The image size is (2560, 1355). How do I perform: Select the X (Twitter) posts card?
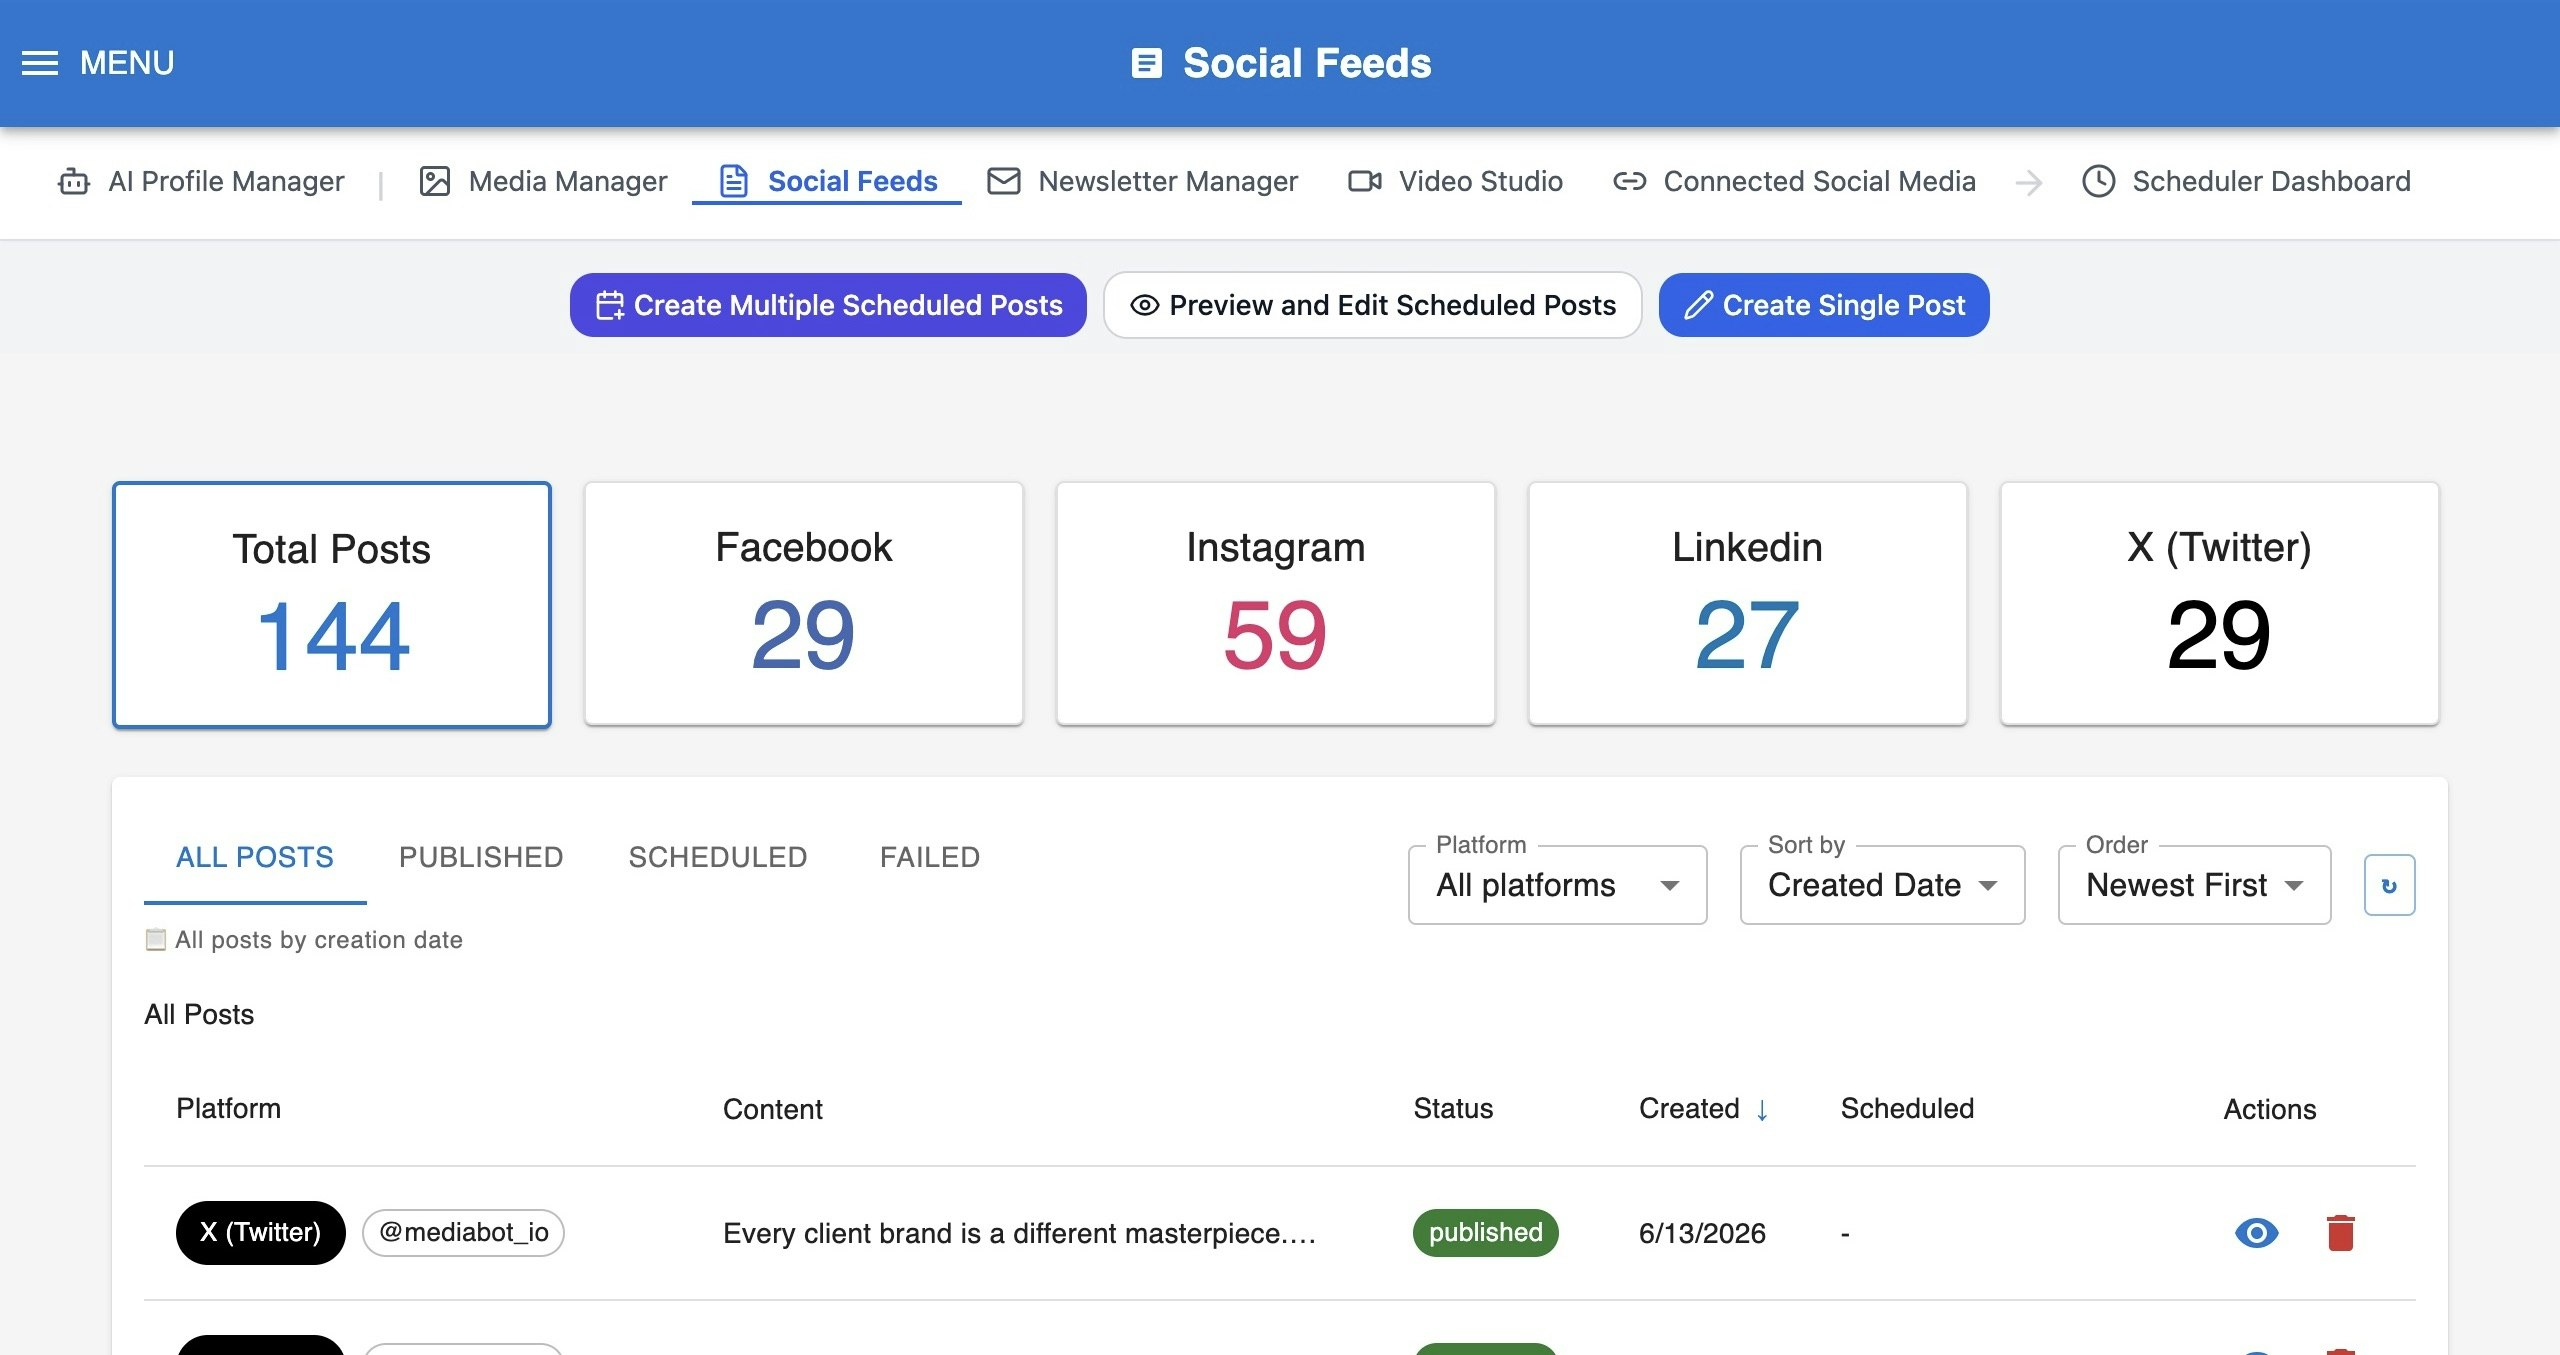tap(2220, 604)
